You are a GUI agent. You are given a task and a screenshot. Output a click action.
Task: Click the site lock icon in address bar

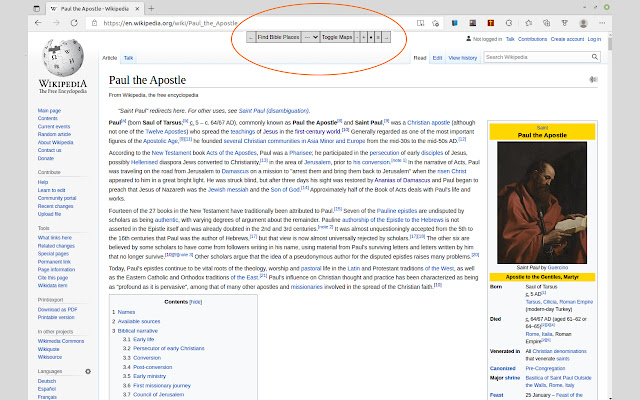coord(95,23)
